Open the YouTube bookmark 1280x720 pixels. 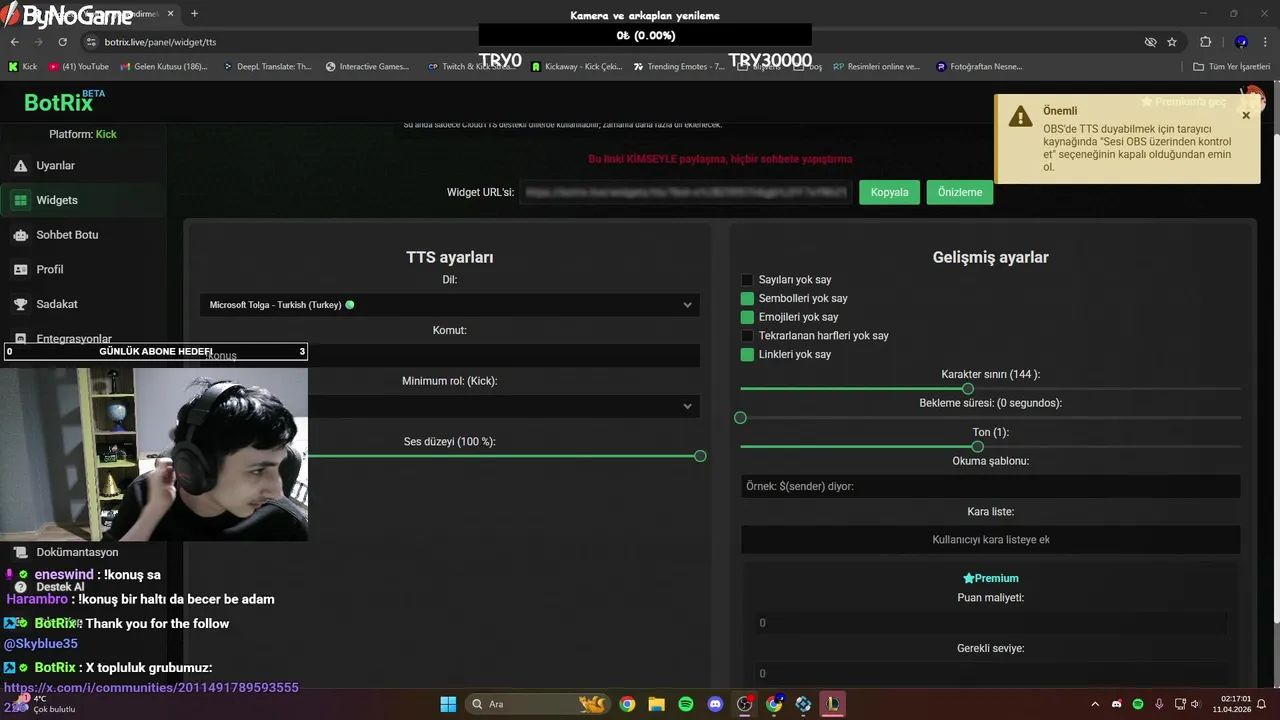[x=78, y=67]
